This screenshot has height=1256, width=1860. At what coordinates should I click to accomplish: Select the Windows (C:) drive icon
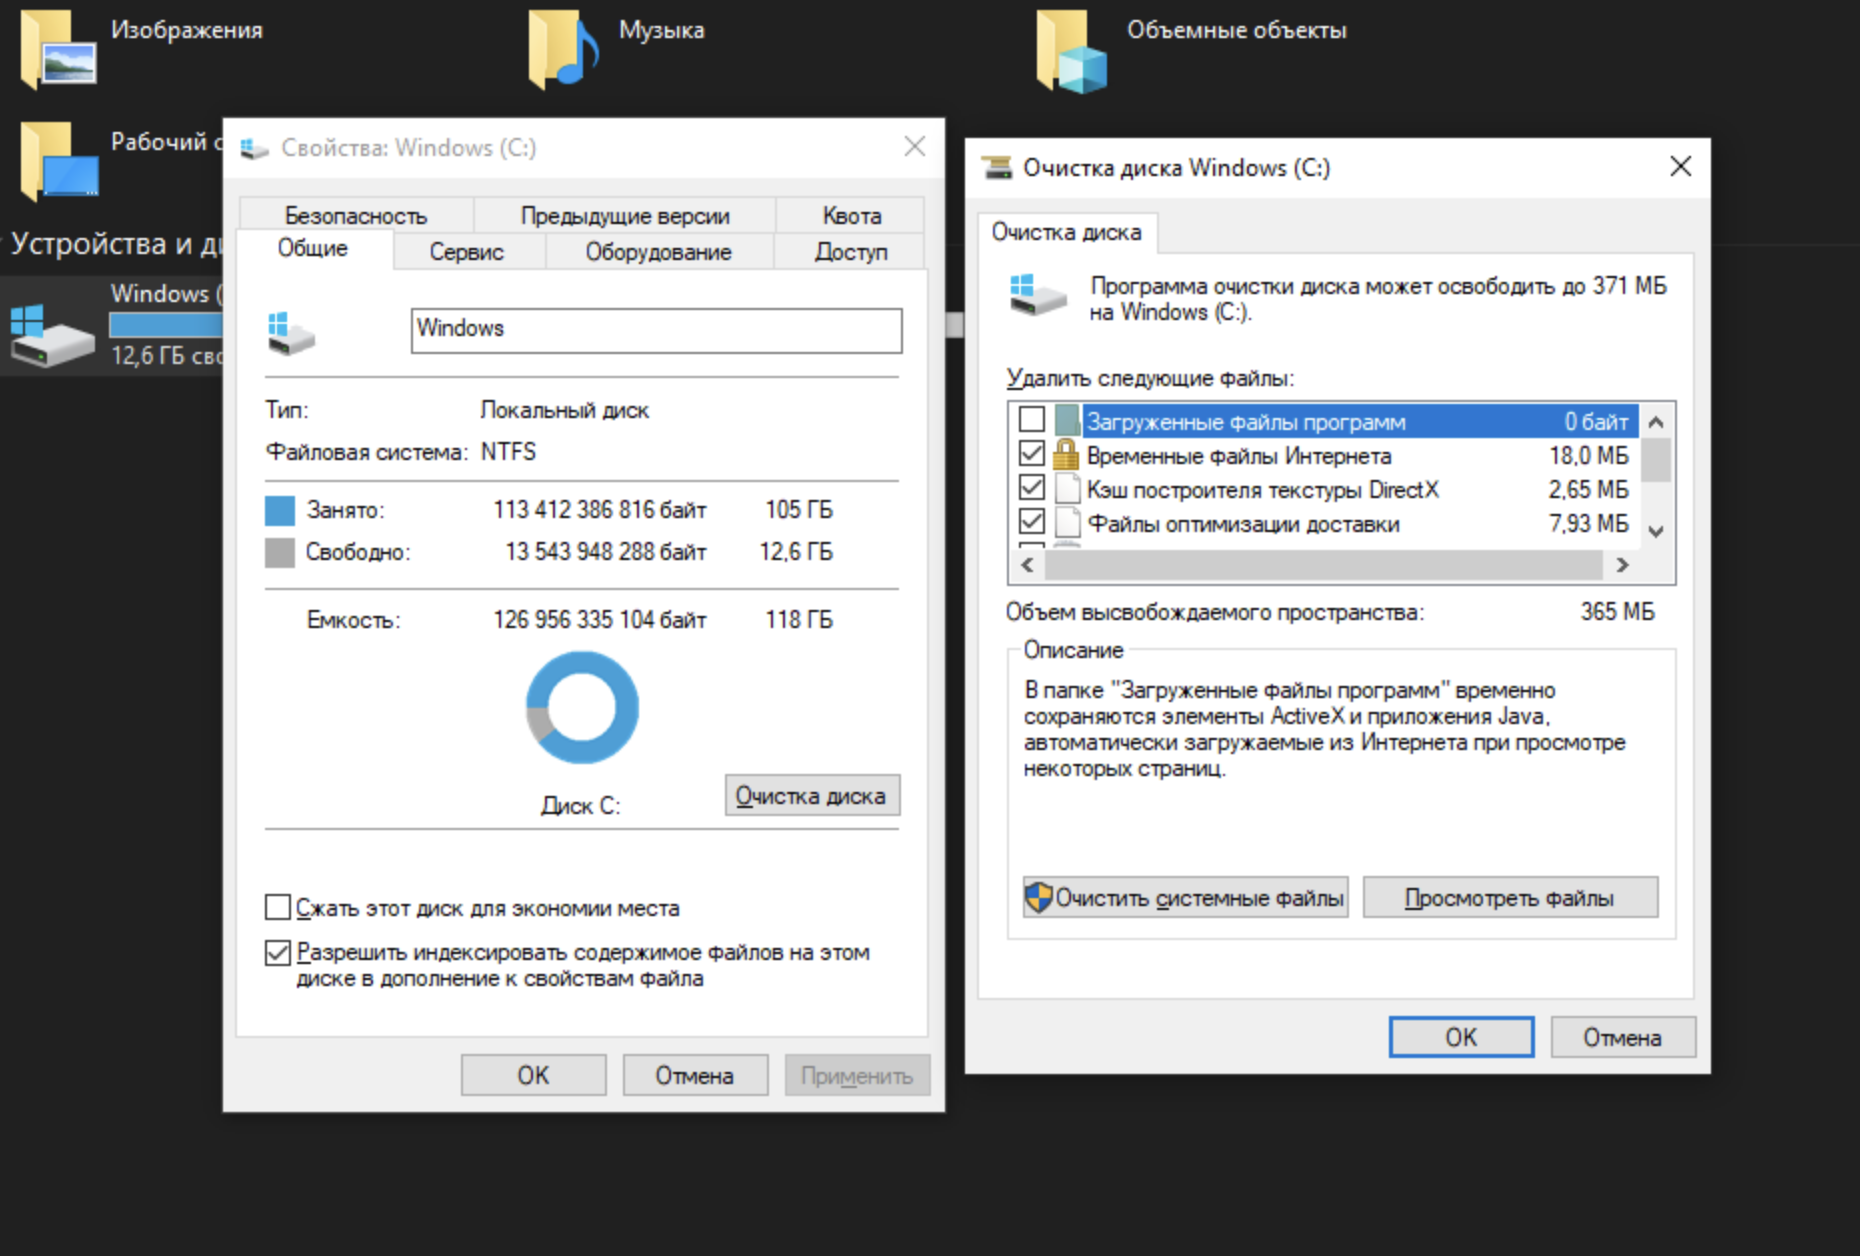coord(52,335)
